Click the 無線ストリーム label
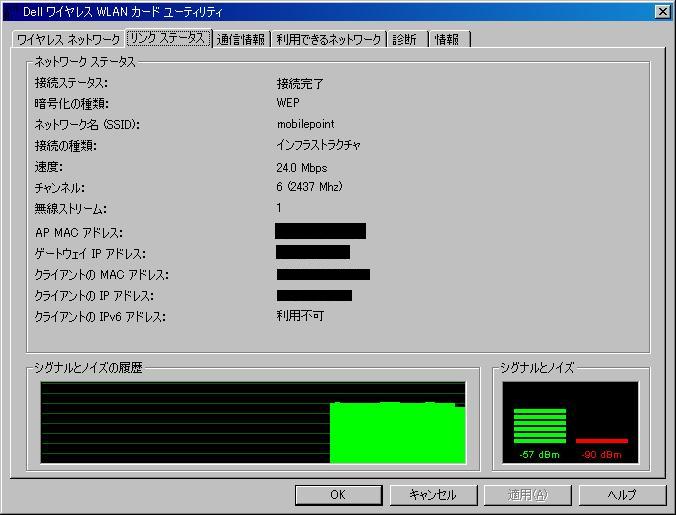The width and height of the screenshot is (676, 515). pos(71,209)
